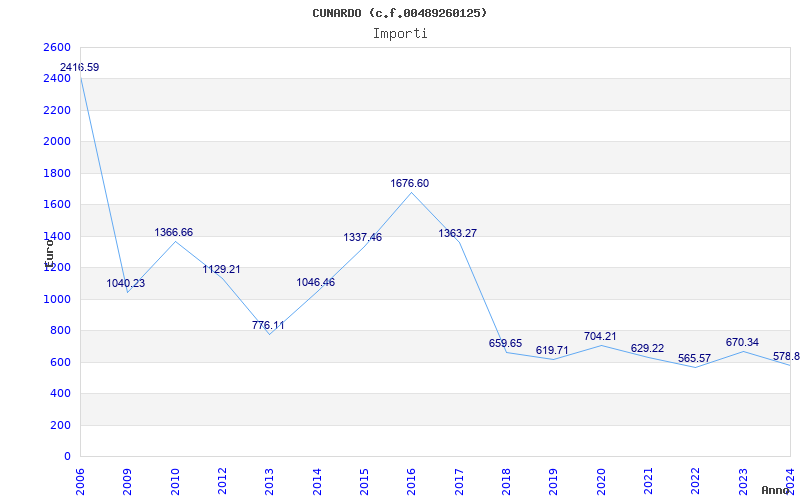The height and width of the screenshot is (500, 800).
Task: Select the 2016 x-axis year label
Action: point(412,481)
